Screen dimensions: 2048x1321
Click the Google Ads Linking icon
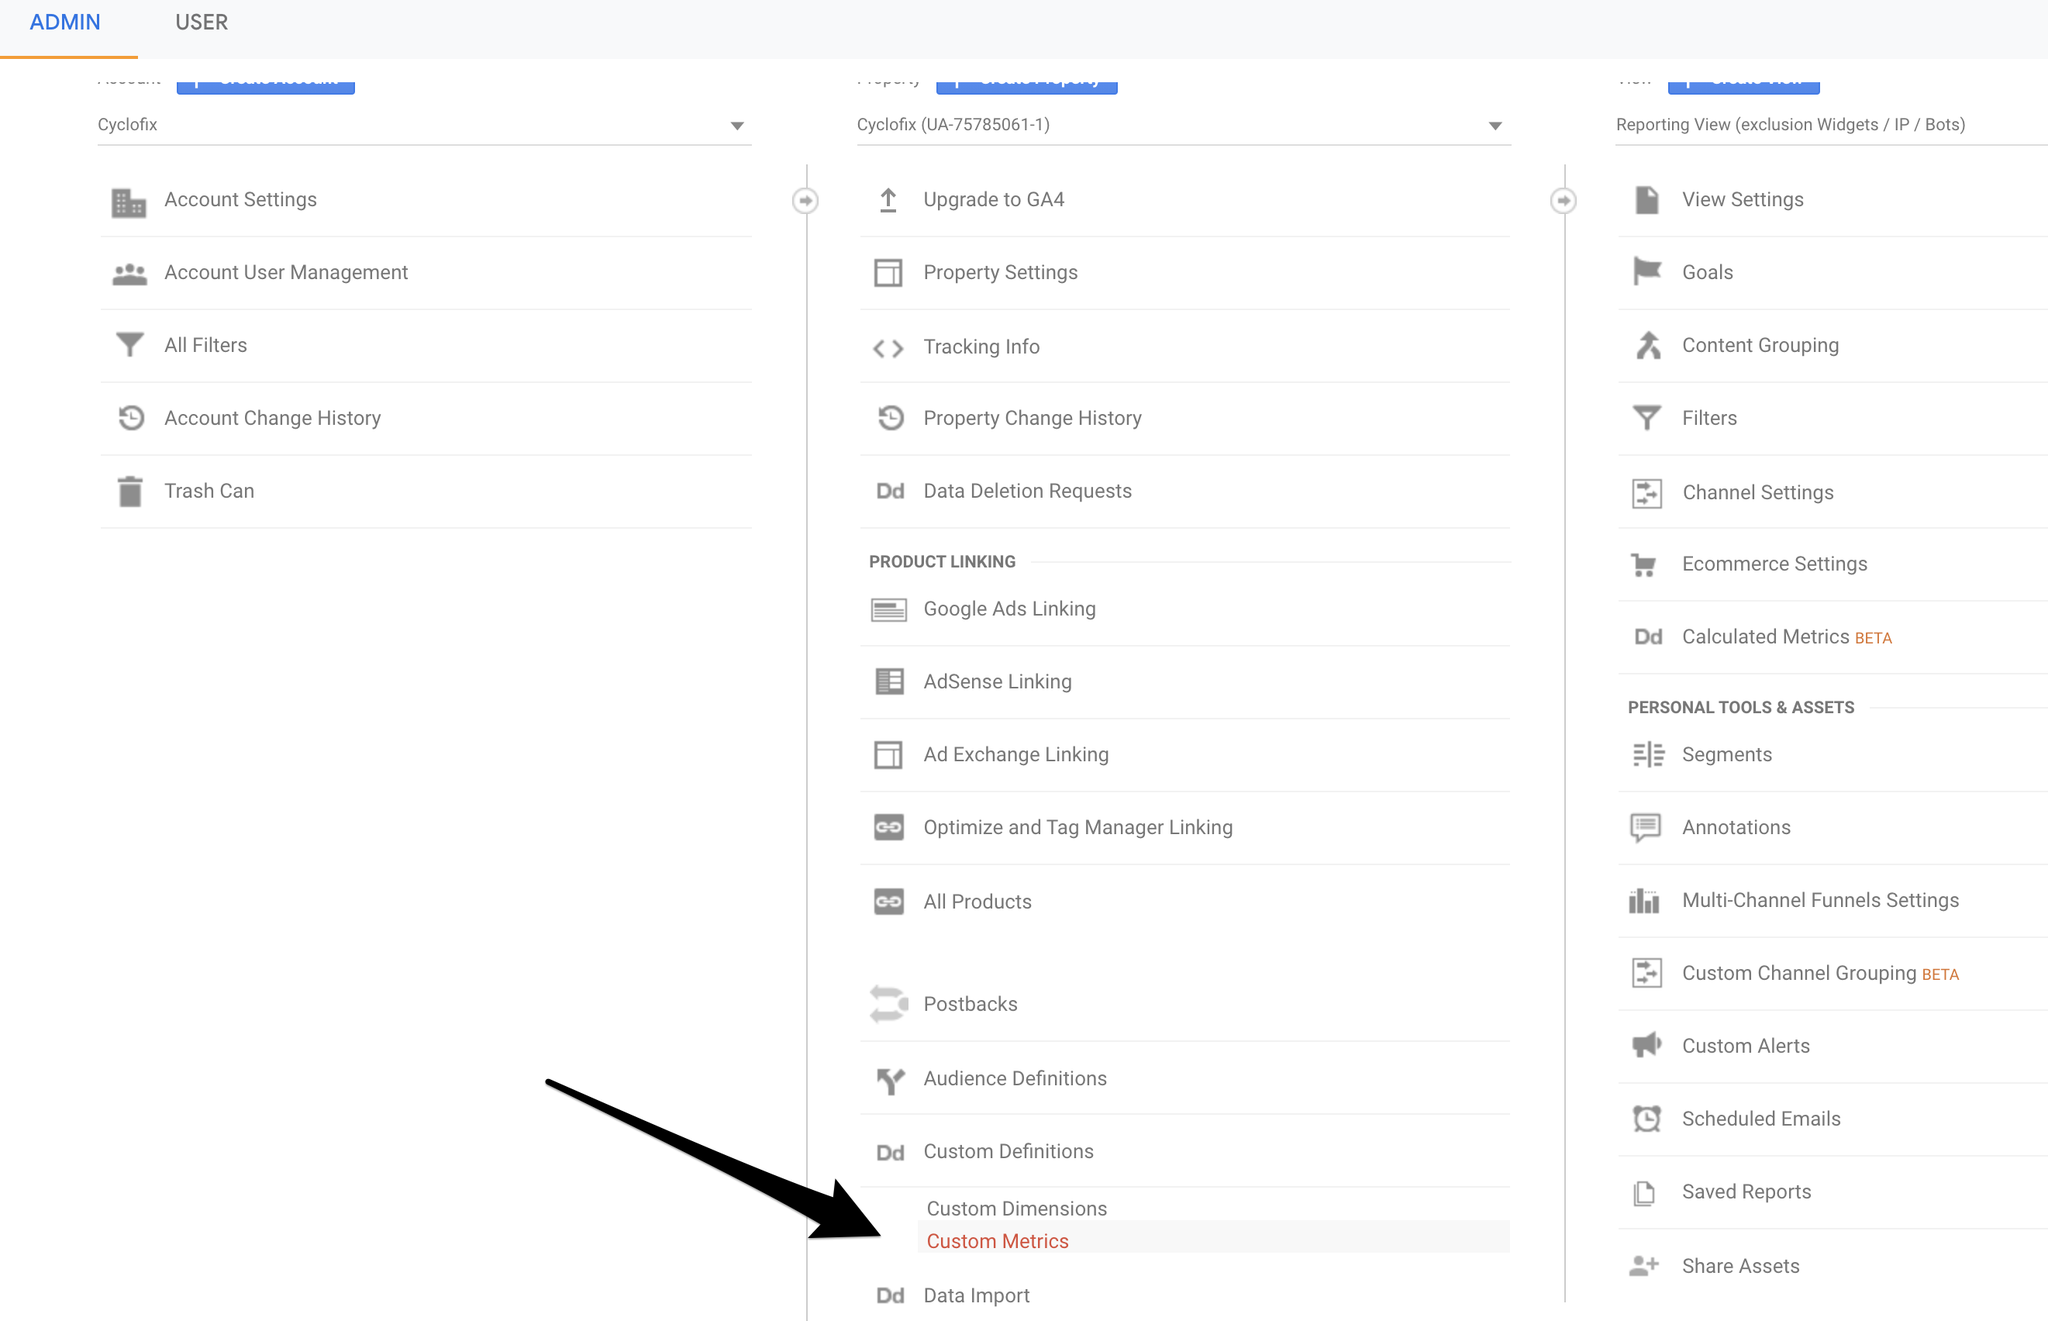[x=889, y=610]
